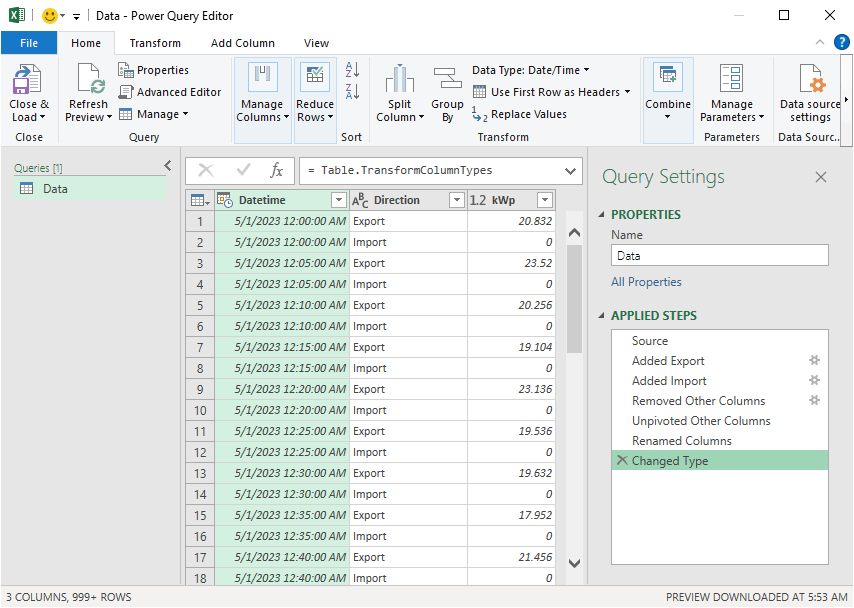Select the Source step

pos(719,341)
